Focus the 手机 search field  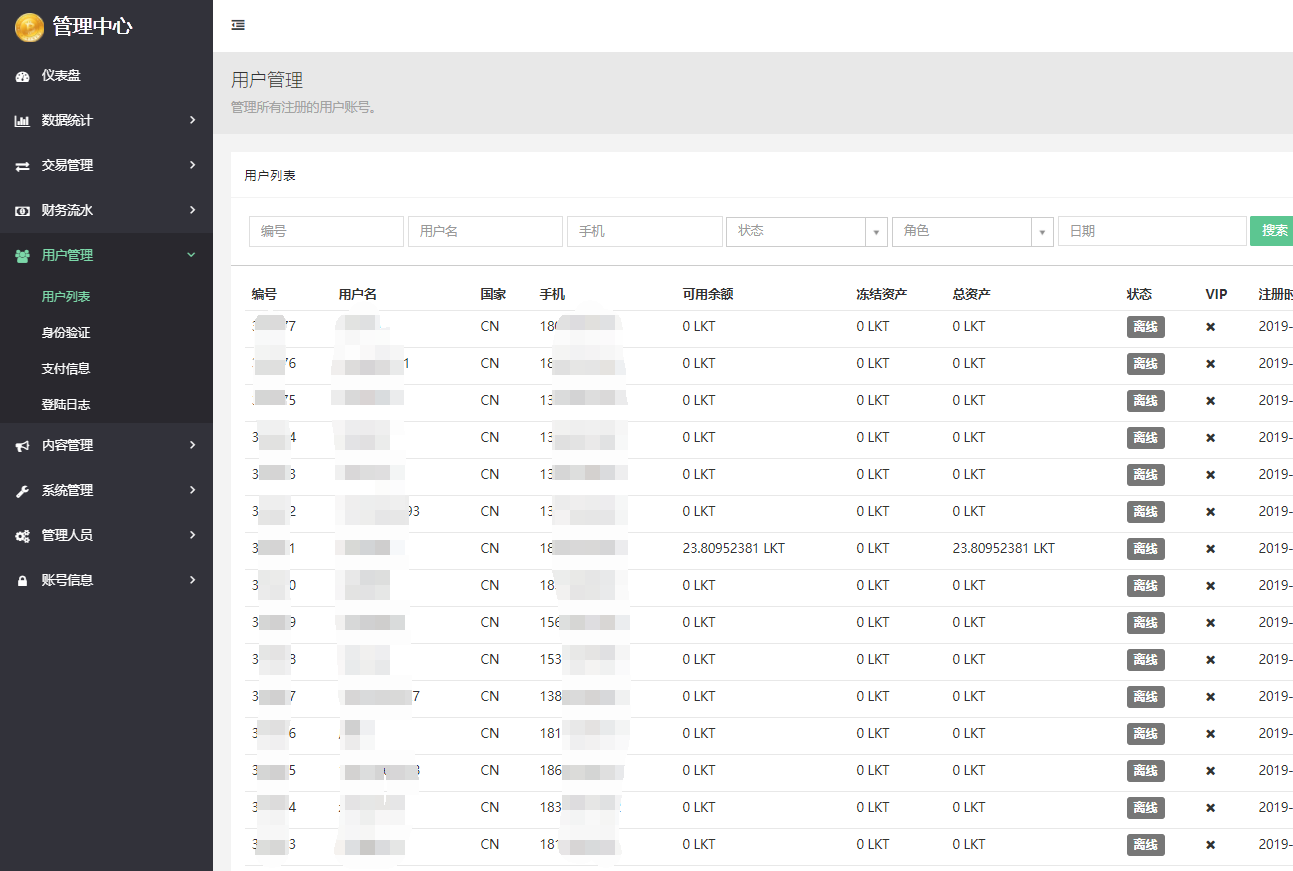click(x=644, y=231)
